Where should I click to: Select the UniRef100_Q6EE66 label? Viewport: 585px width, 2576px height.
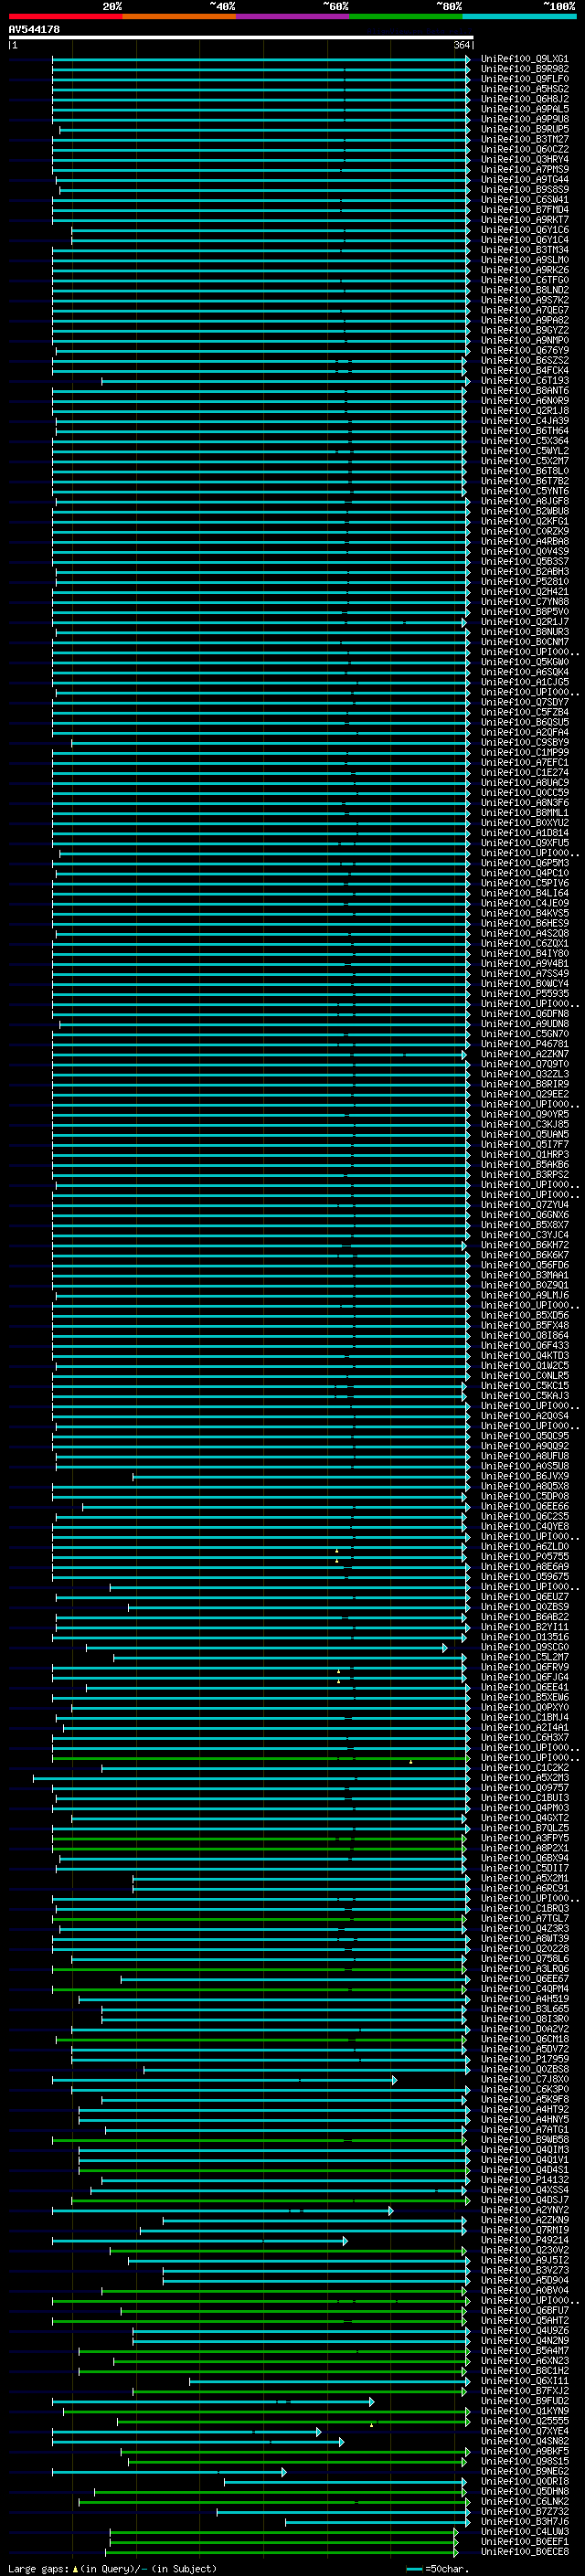coord(524,1506)
